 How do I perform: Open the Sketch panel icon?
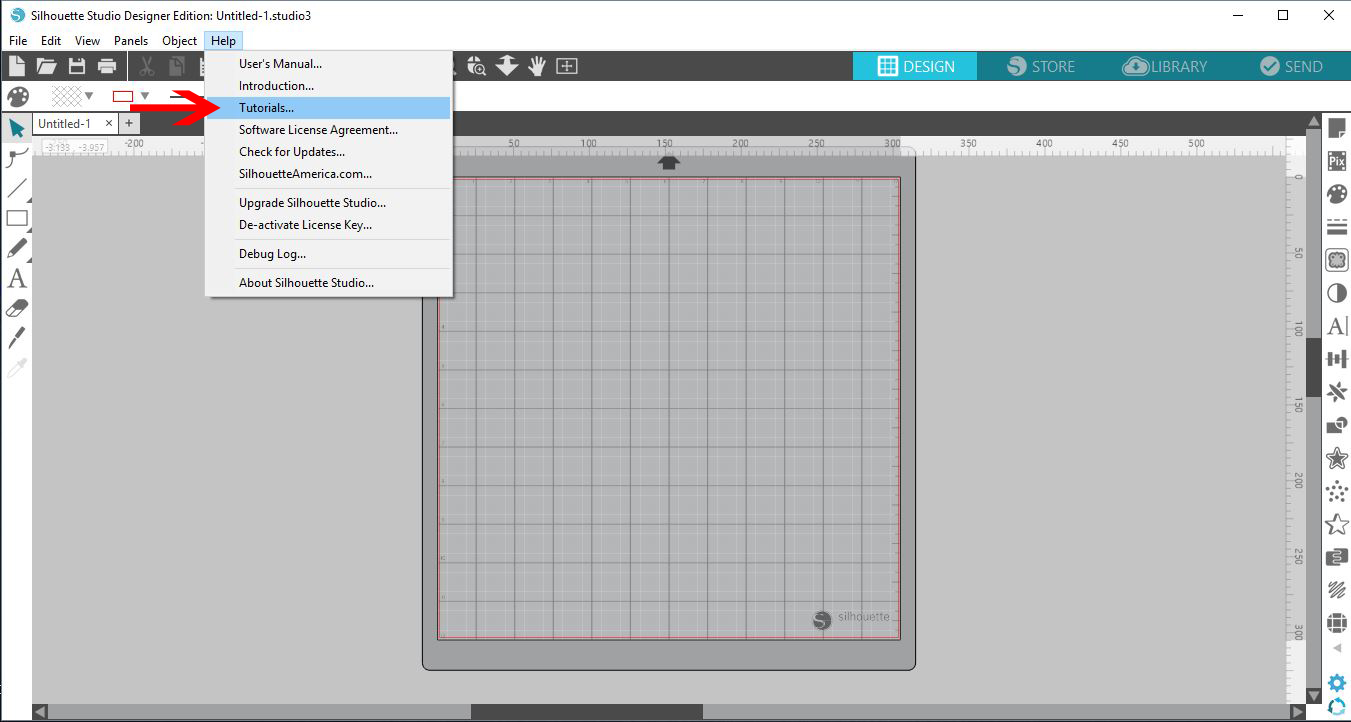click(x=1336, y=589)
